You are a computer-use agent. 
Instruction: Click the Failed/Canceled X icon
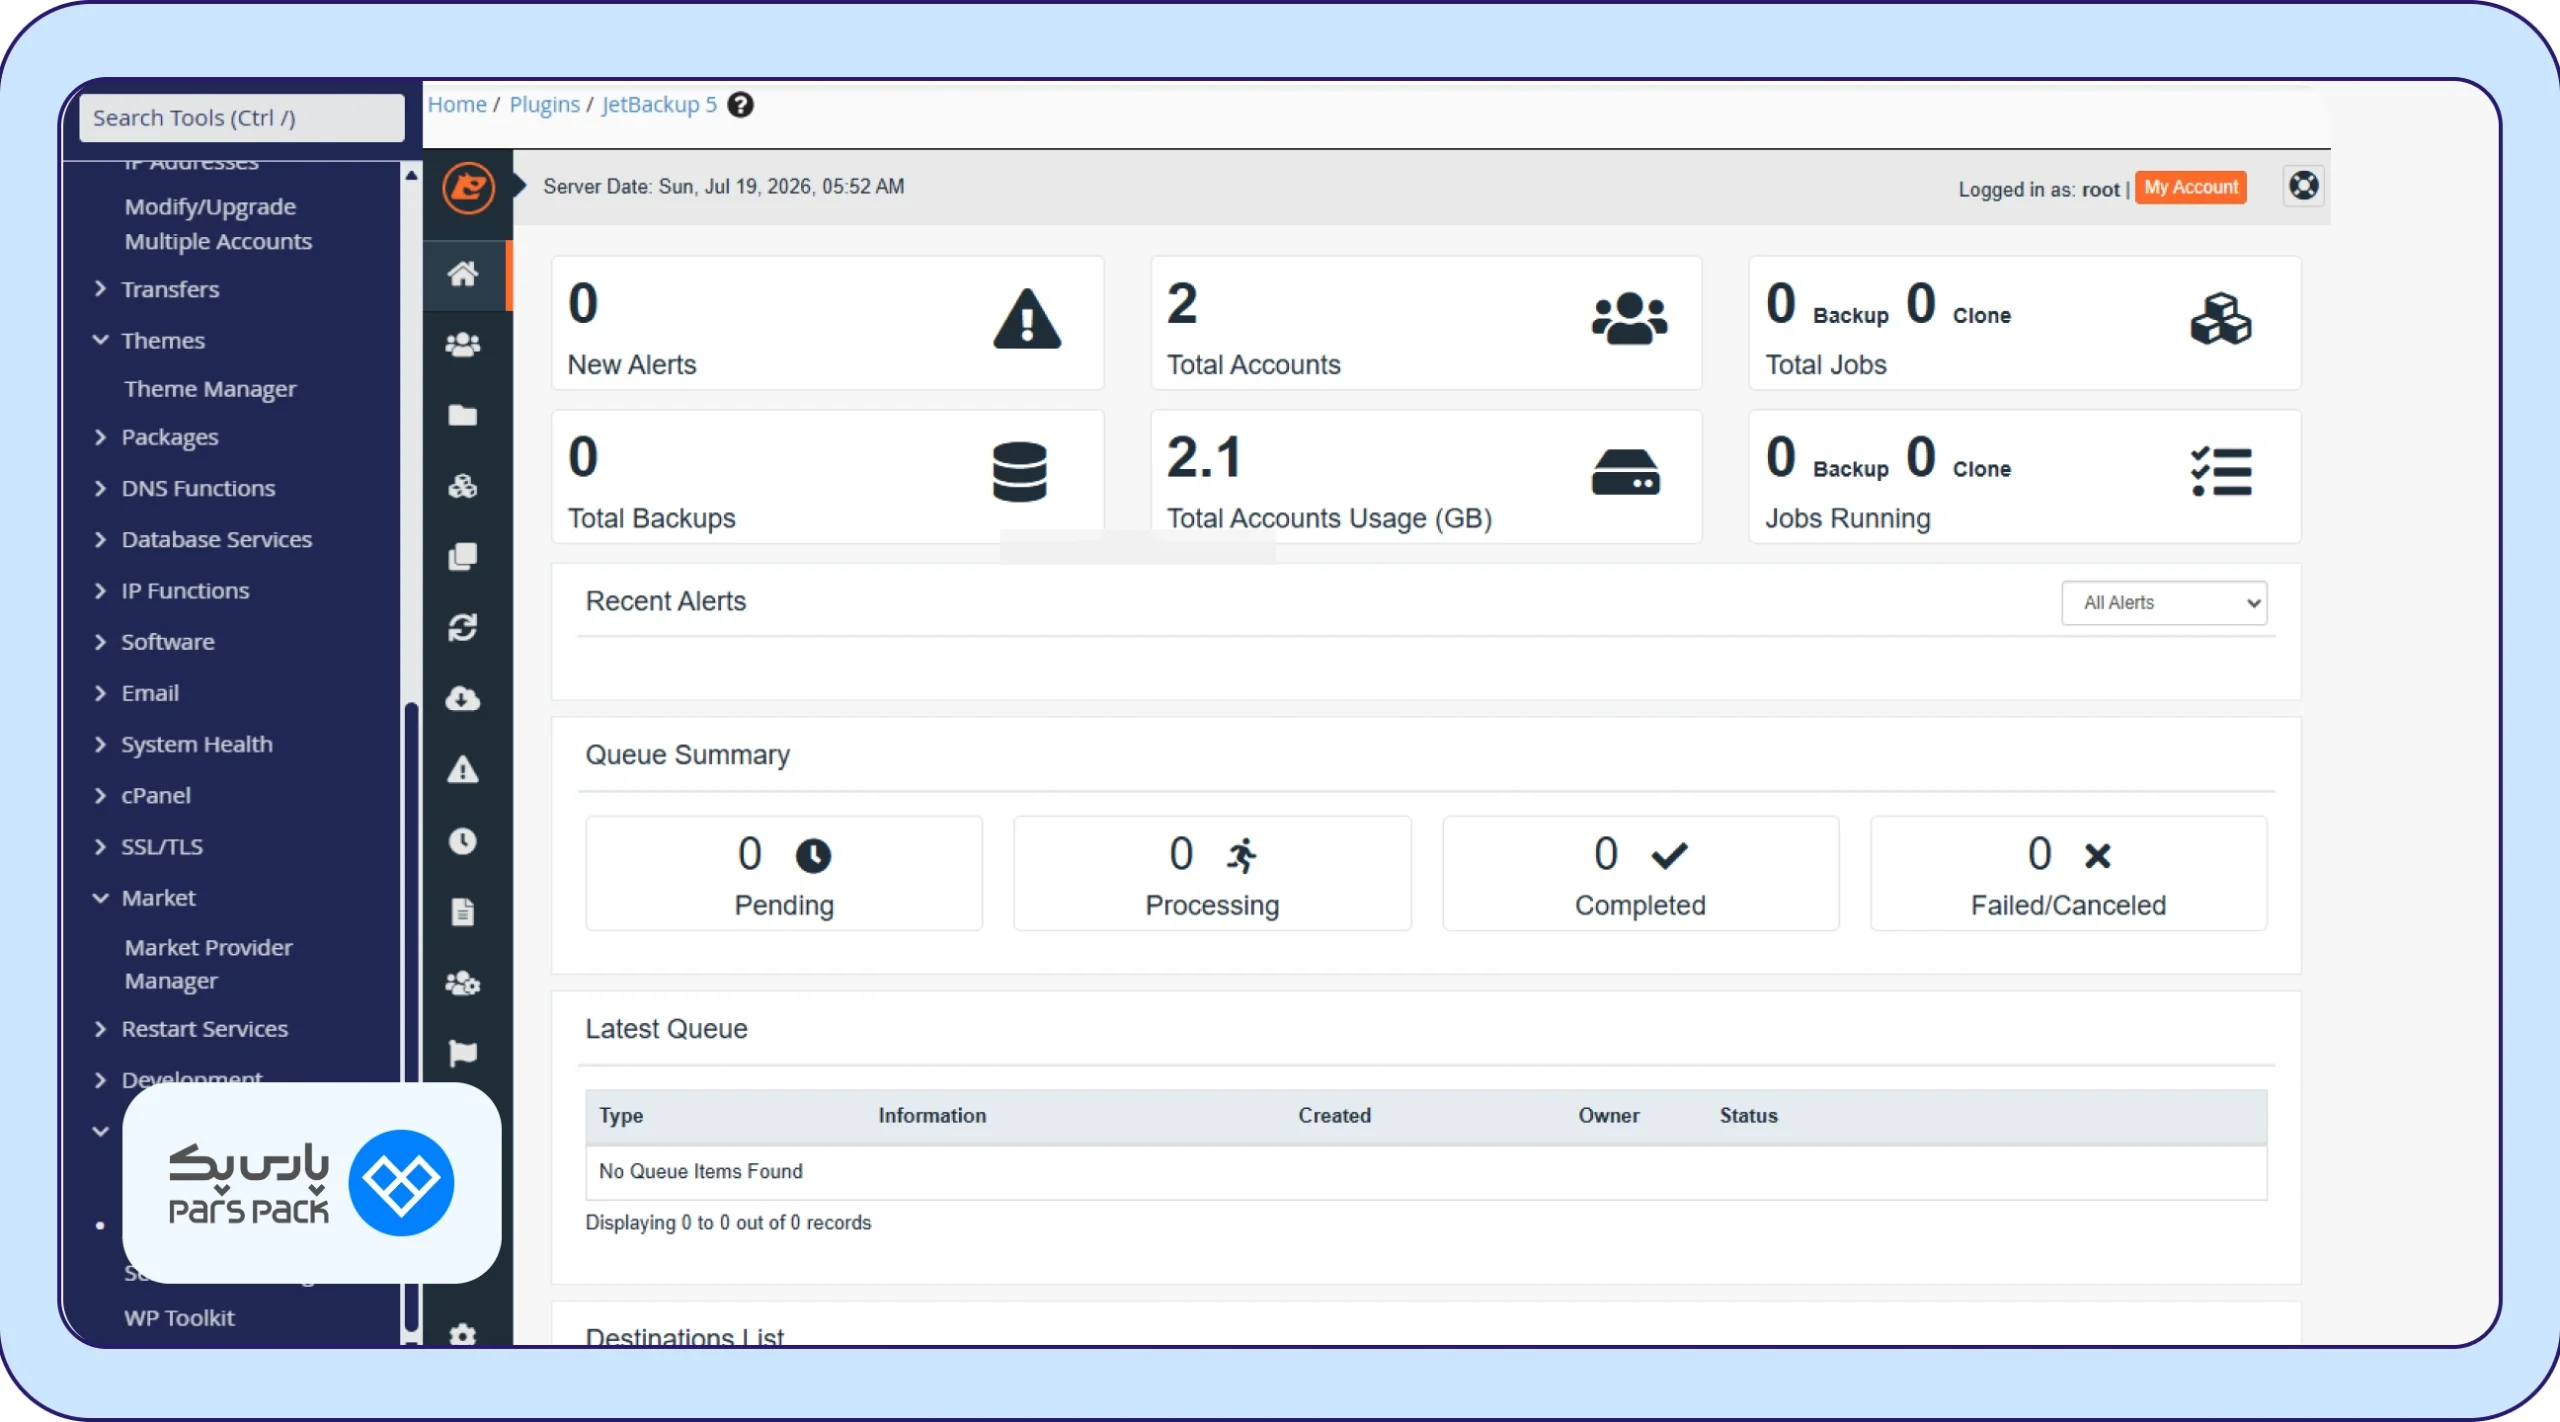(x=2097, y=855)
